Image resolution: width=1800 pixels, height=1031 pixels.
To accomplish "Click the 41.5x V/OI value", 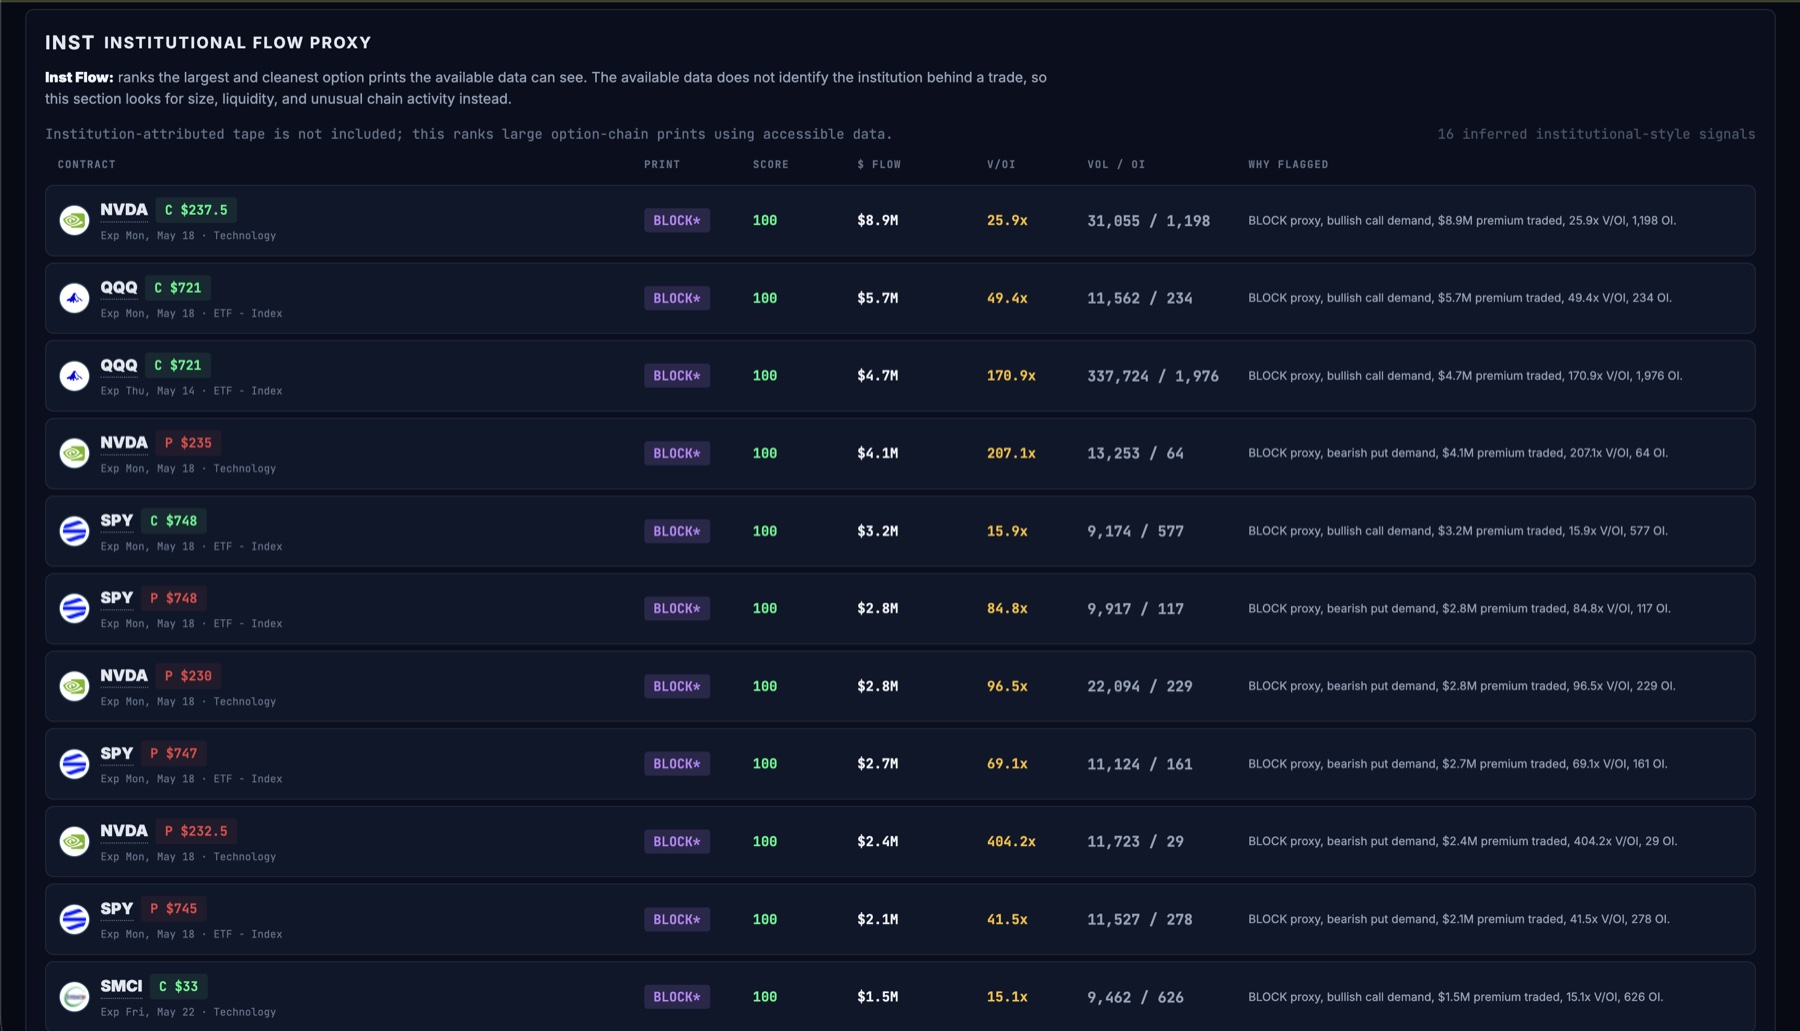I will (1007, 919).
